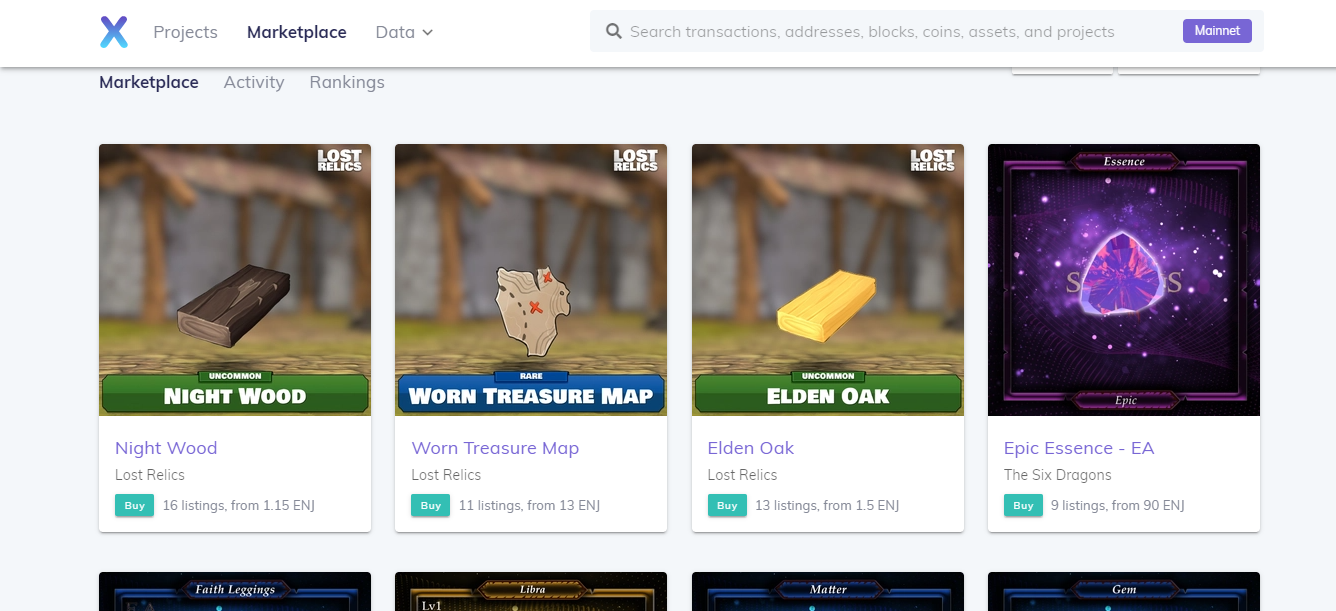
Task: Click '9 listings, from 90 ENJ' text
Action: point(1118,506)
